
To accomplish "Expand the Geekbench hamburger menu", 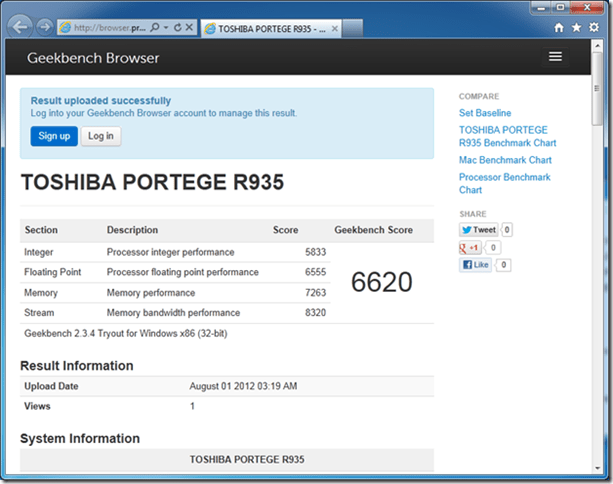I will 555,57.
